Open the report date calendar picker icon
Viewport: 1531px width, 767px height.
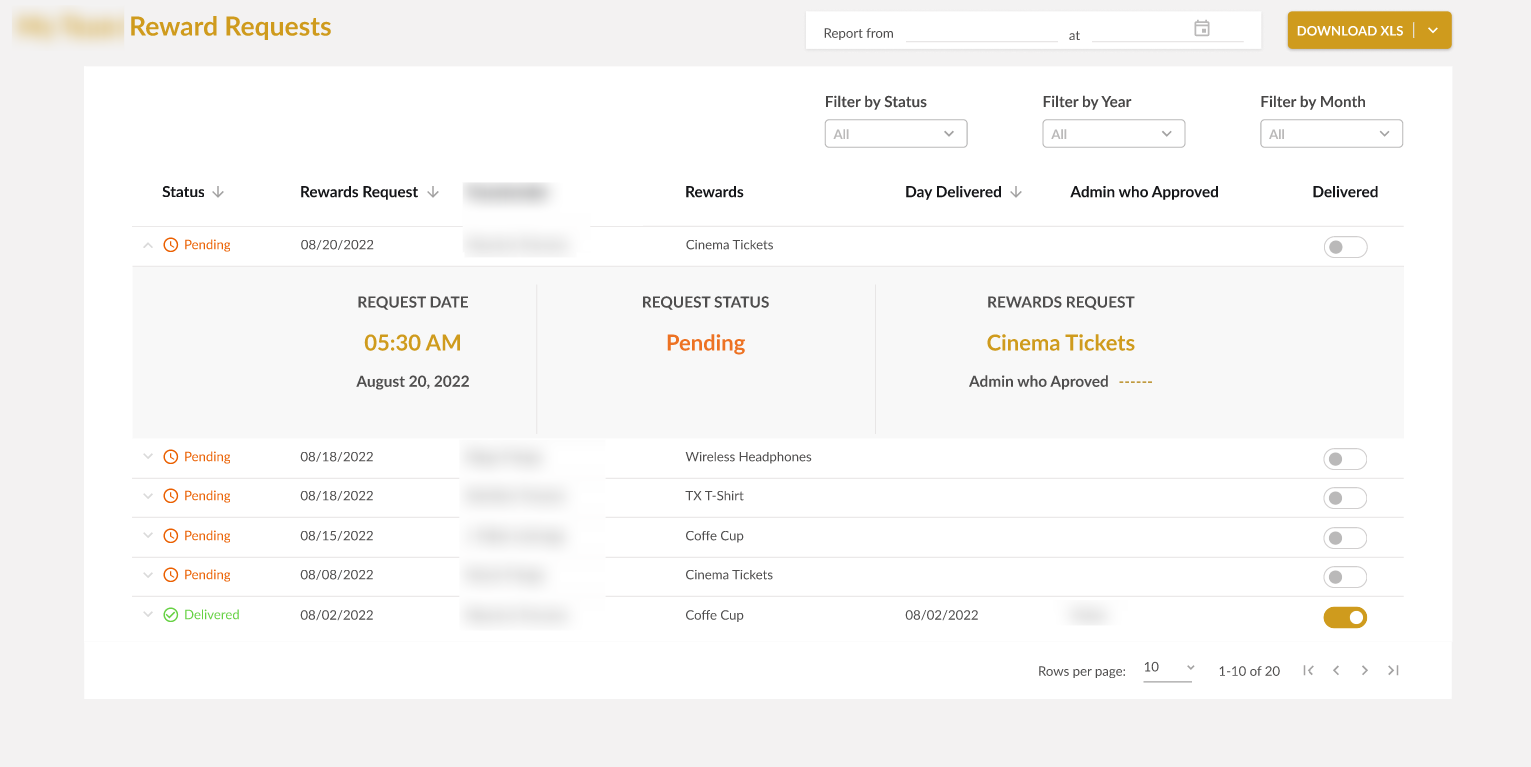1202,29
